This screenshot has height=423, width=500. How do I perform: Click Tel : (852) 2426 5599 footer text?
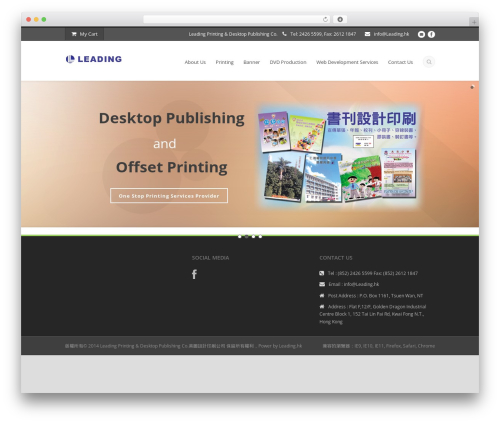pos(373,273)
